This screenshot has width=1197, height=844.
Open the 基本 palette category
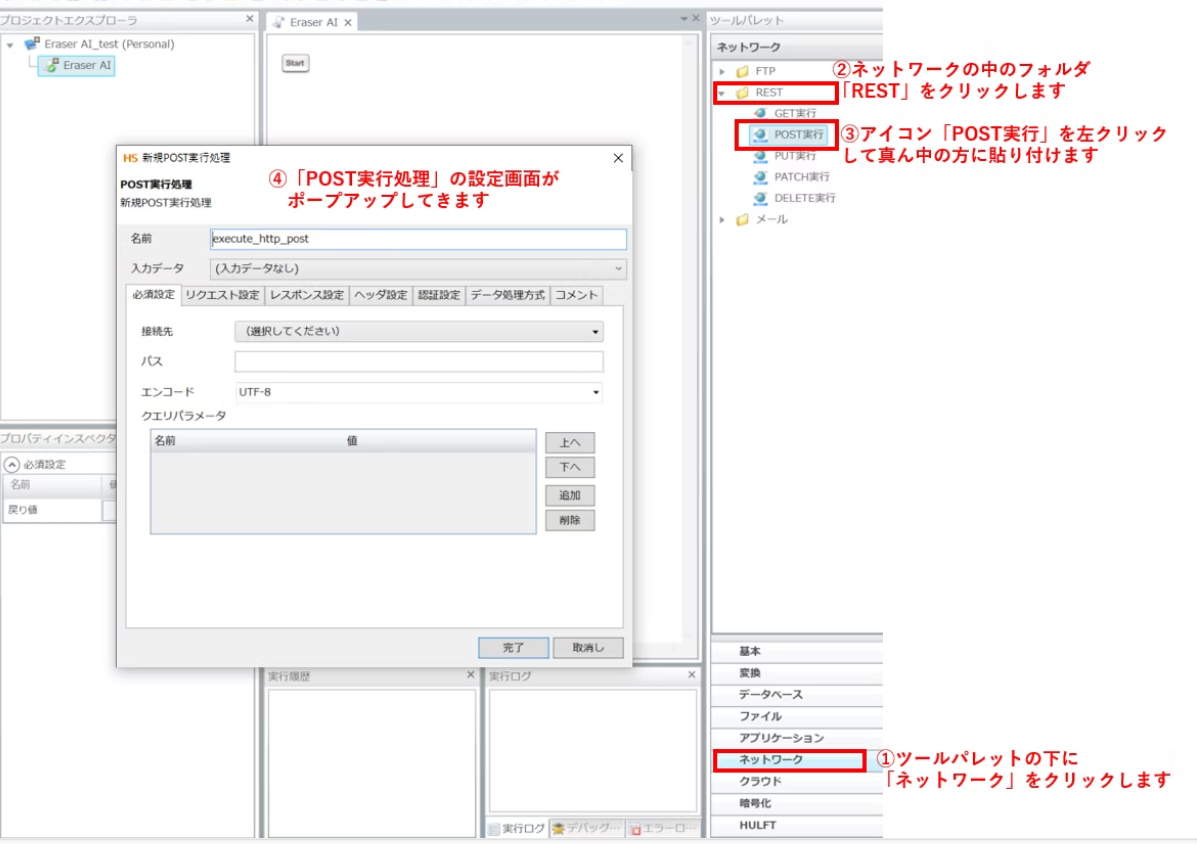tap(796, 651)
